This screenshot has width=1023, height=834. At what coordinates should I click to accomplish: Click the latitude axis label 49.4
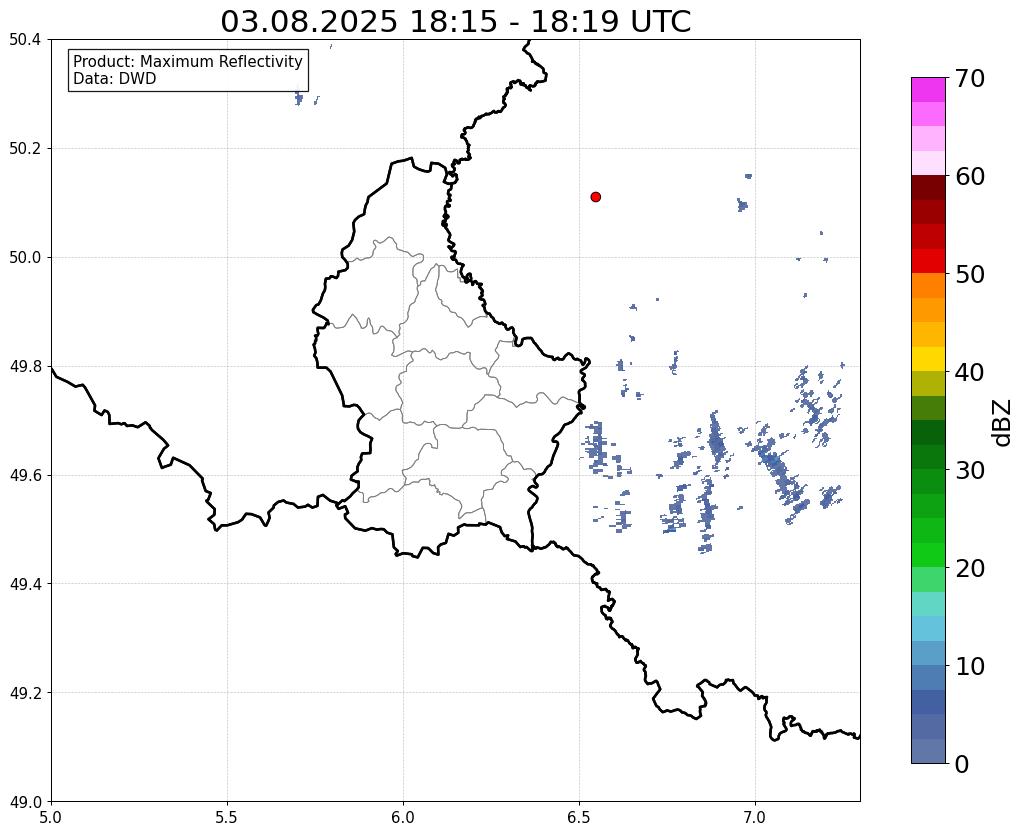[x=25, y=584]
